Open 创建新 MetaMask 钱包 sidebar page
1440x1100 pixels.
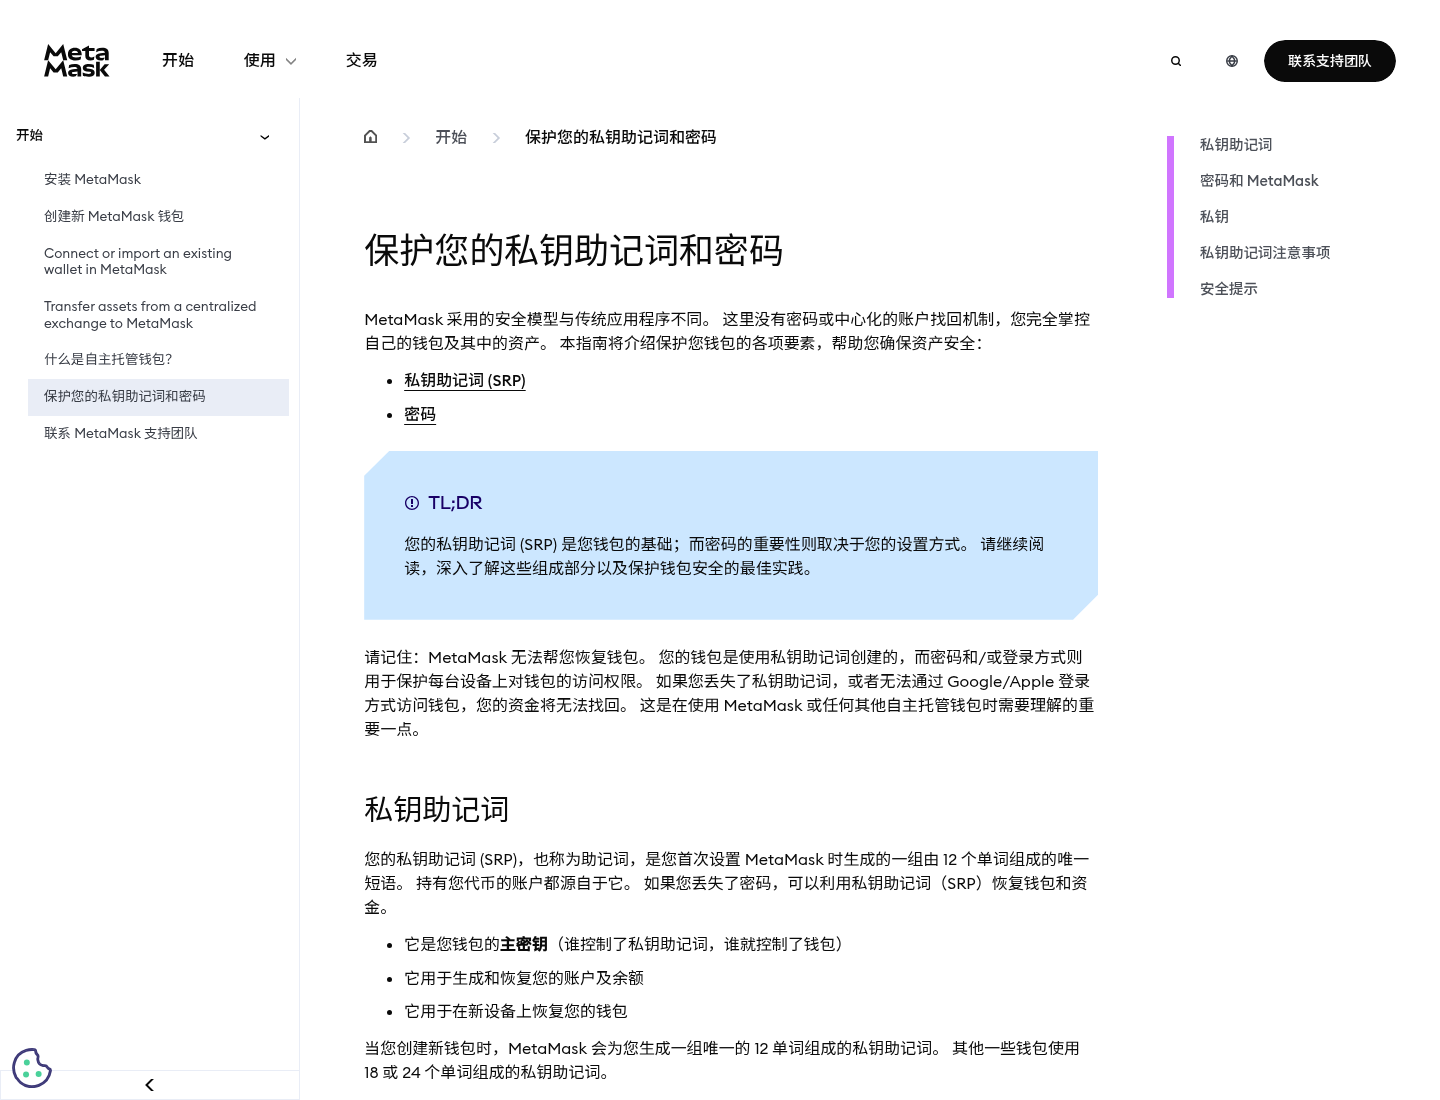click(114, 216)
